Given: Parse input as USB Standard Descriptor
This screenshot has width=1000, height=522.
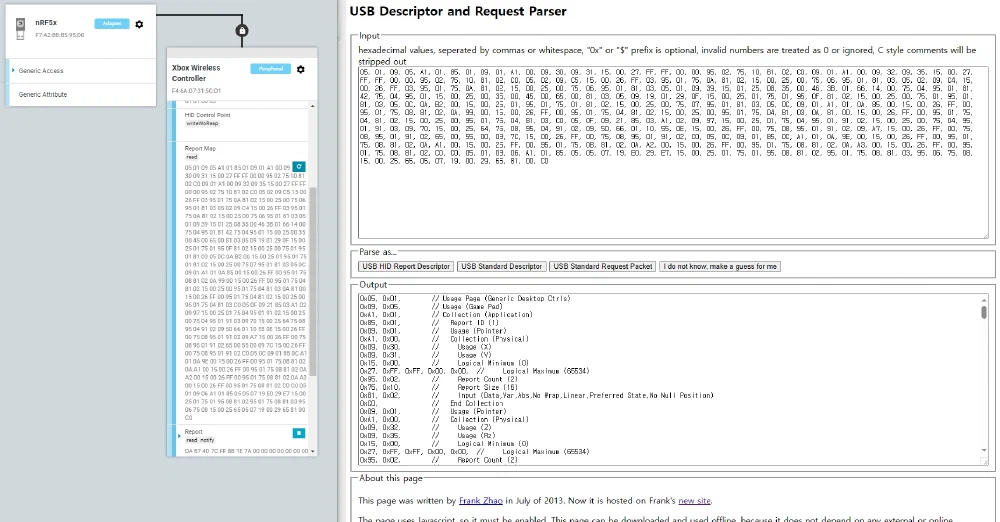Looking at the screenshot, I should [x=500, y=267].
